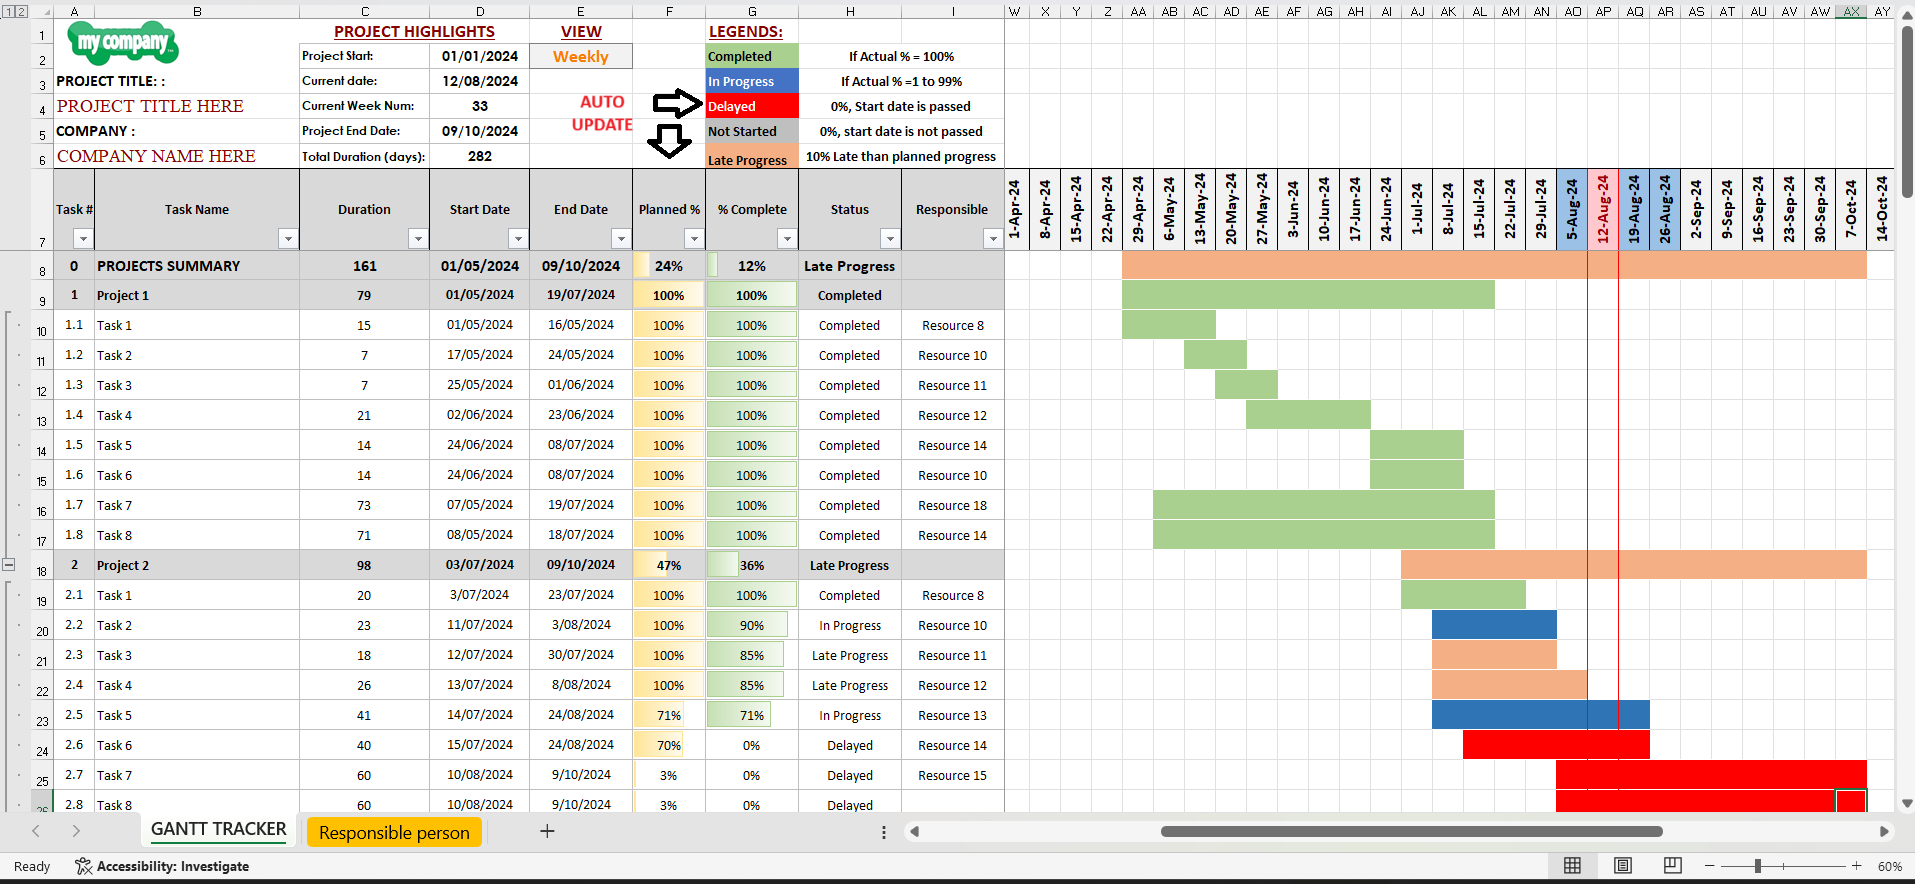Click the zoom in plus icon
Image resolution: width=1915 pixels, height=884 pixels.
(x=1856, y=866)
